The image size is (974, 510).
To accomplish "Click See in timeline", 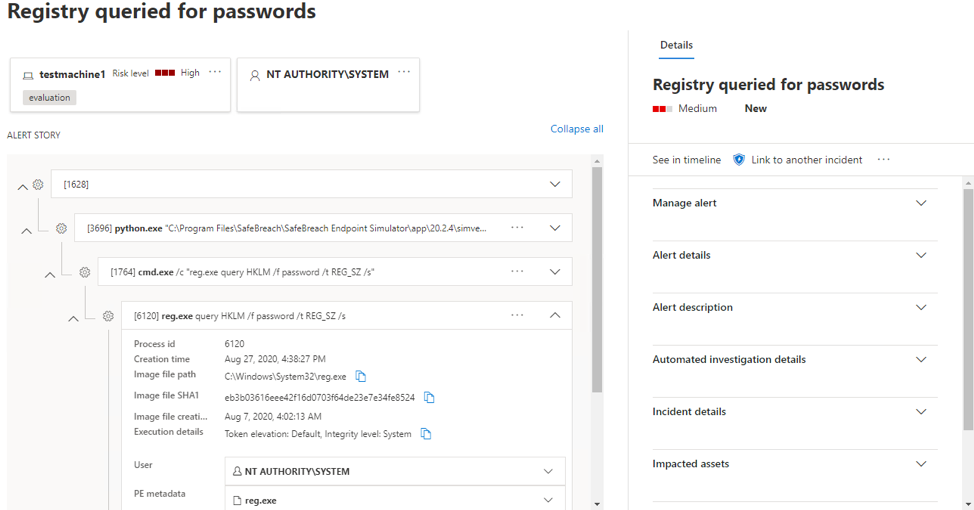I will point(686,160).
